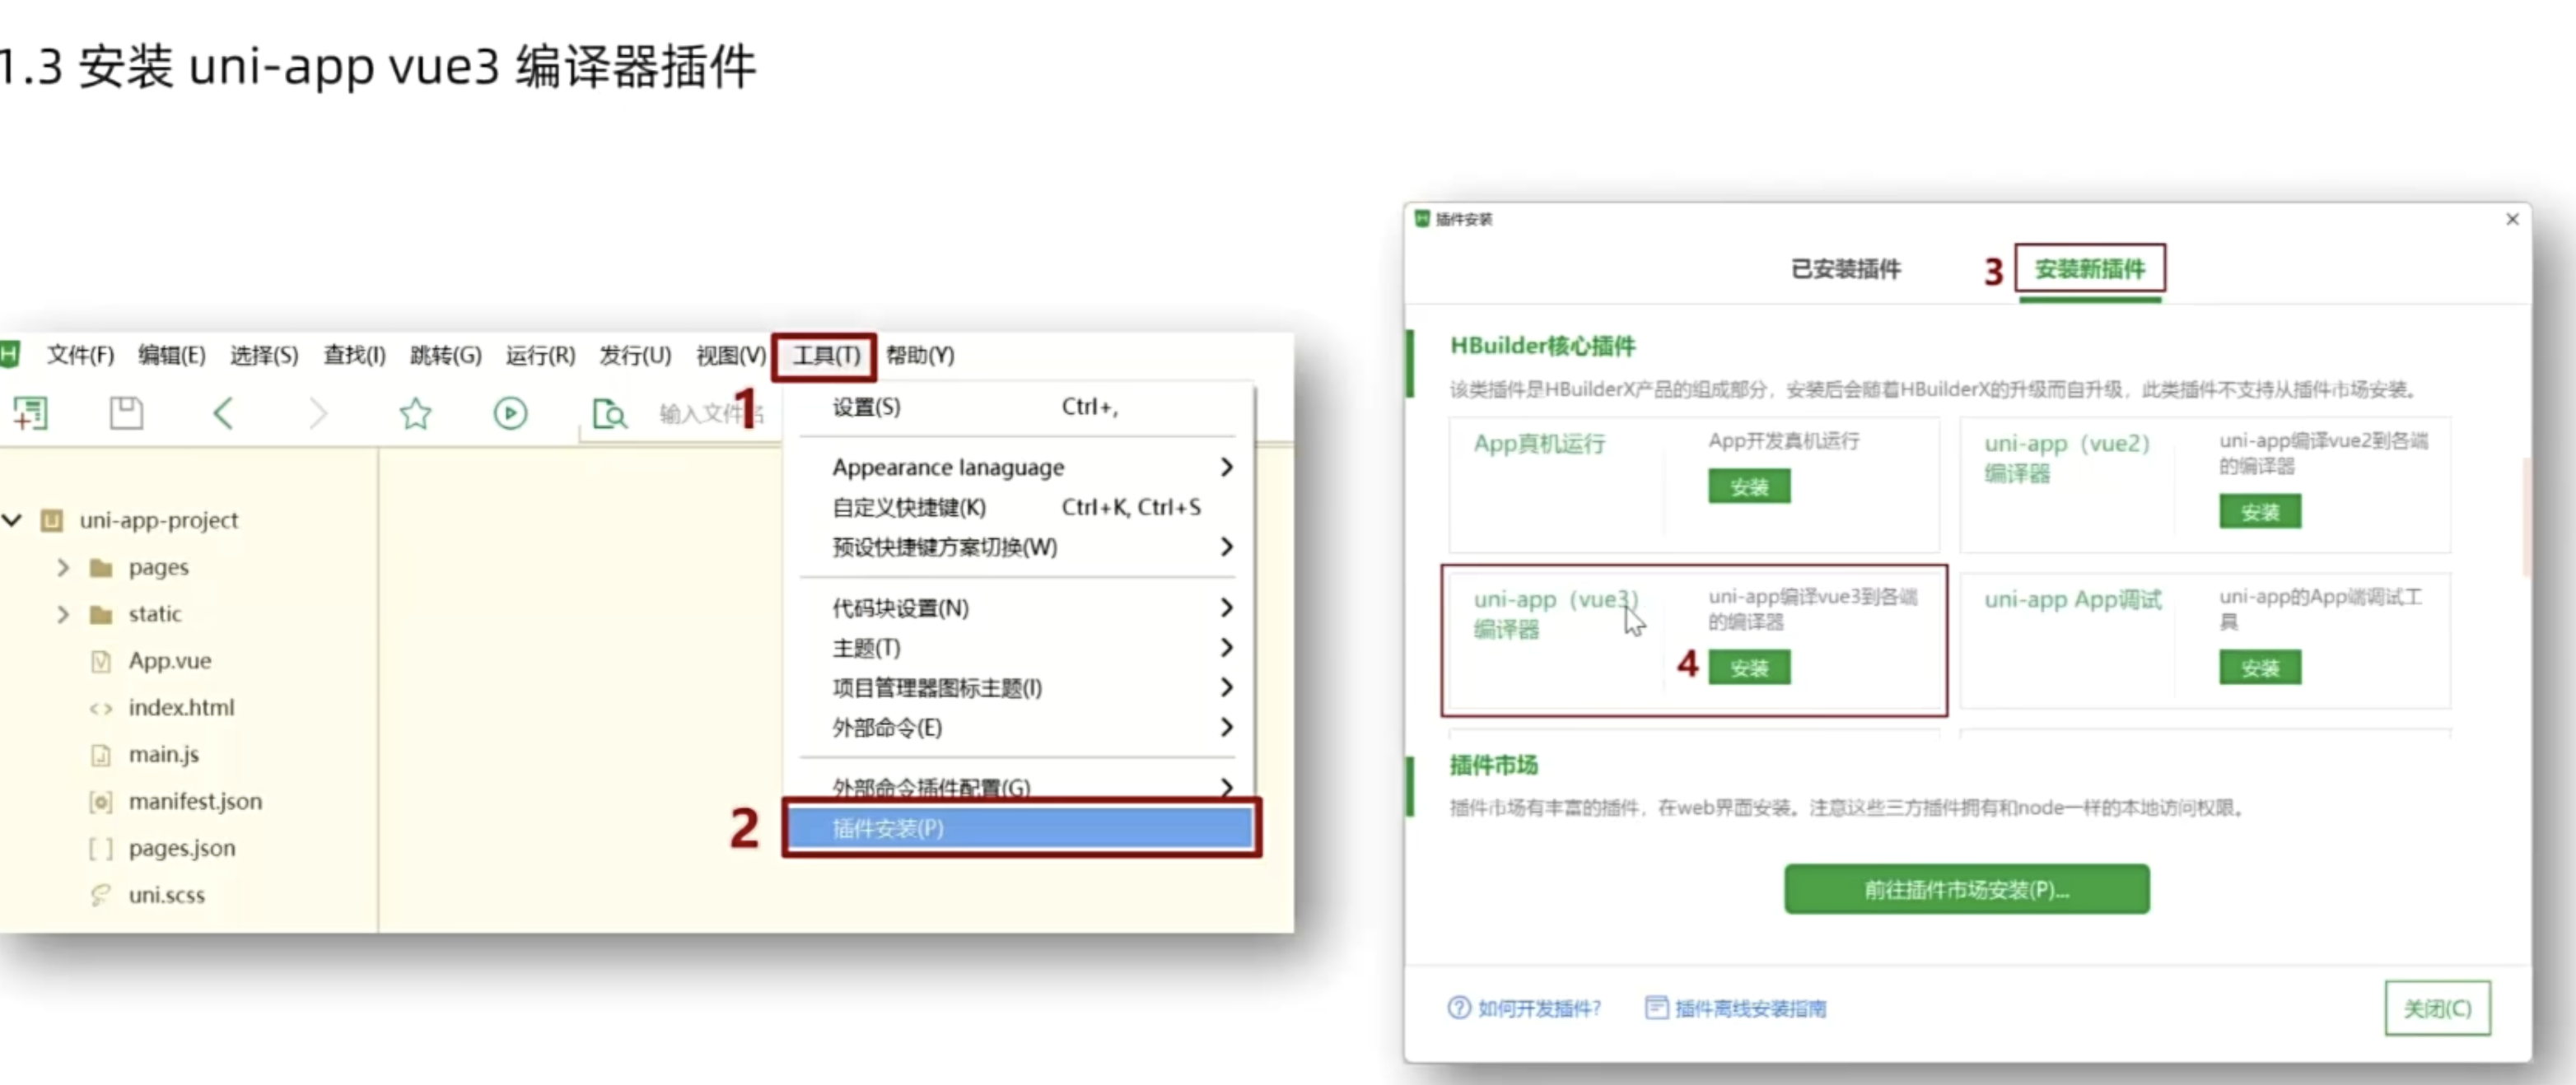2576x1085 pixels.
Task: Close the plugin install dialog with X
Action: coord(2512,219)
